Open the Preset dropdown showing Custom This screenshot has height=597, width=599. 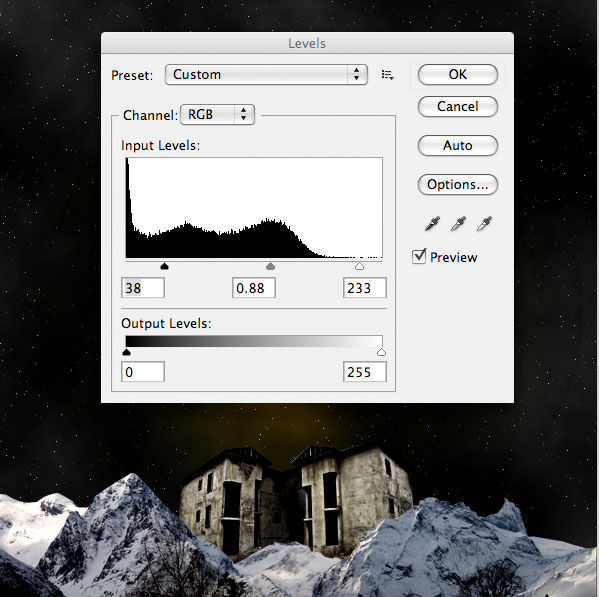tap(266, 74)
